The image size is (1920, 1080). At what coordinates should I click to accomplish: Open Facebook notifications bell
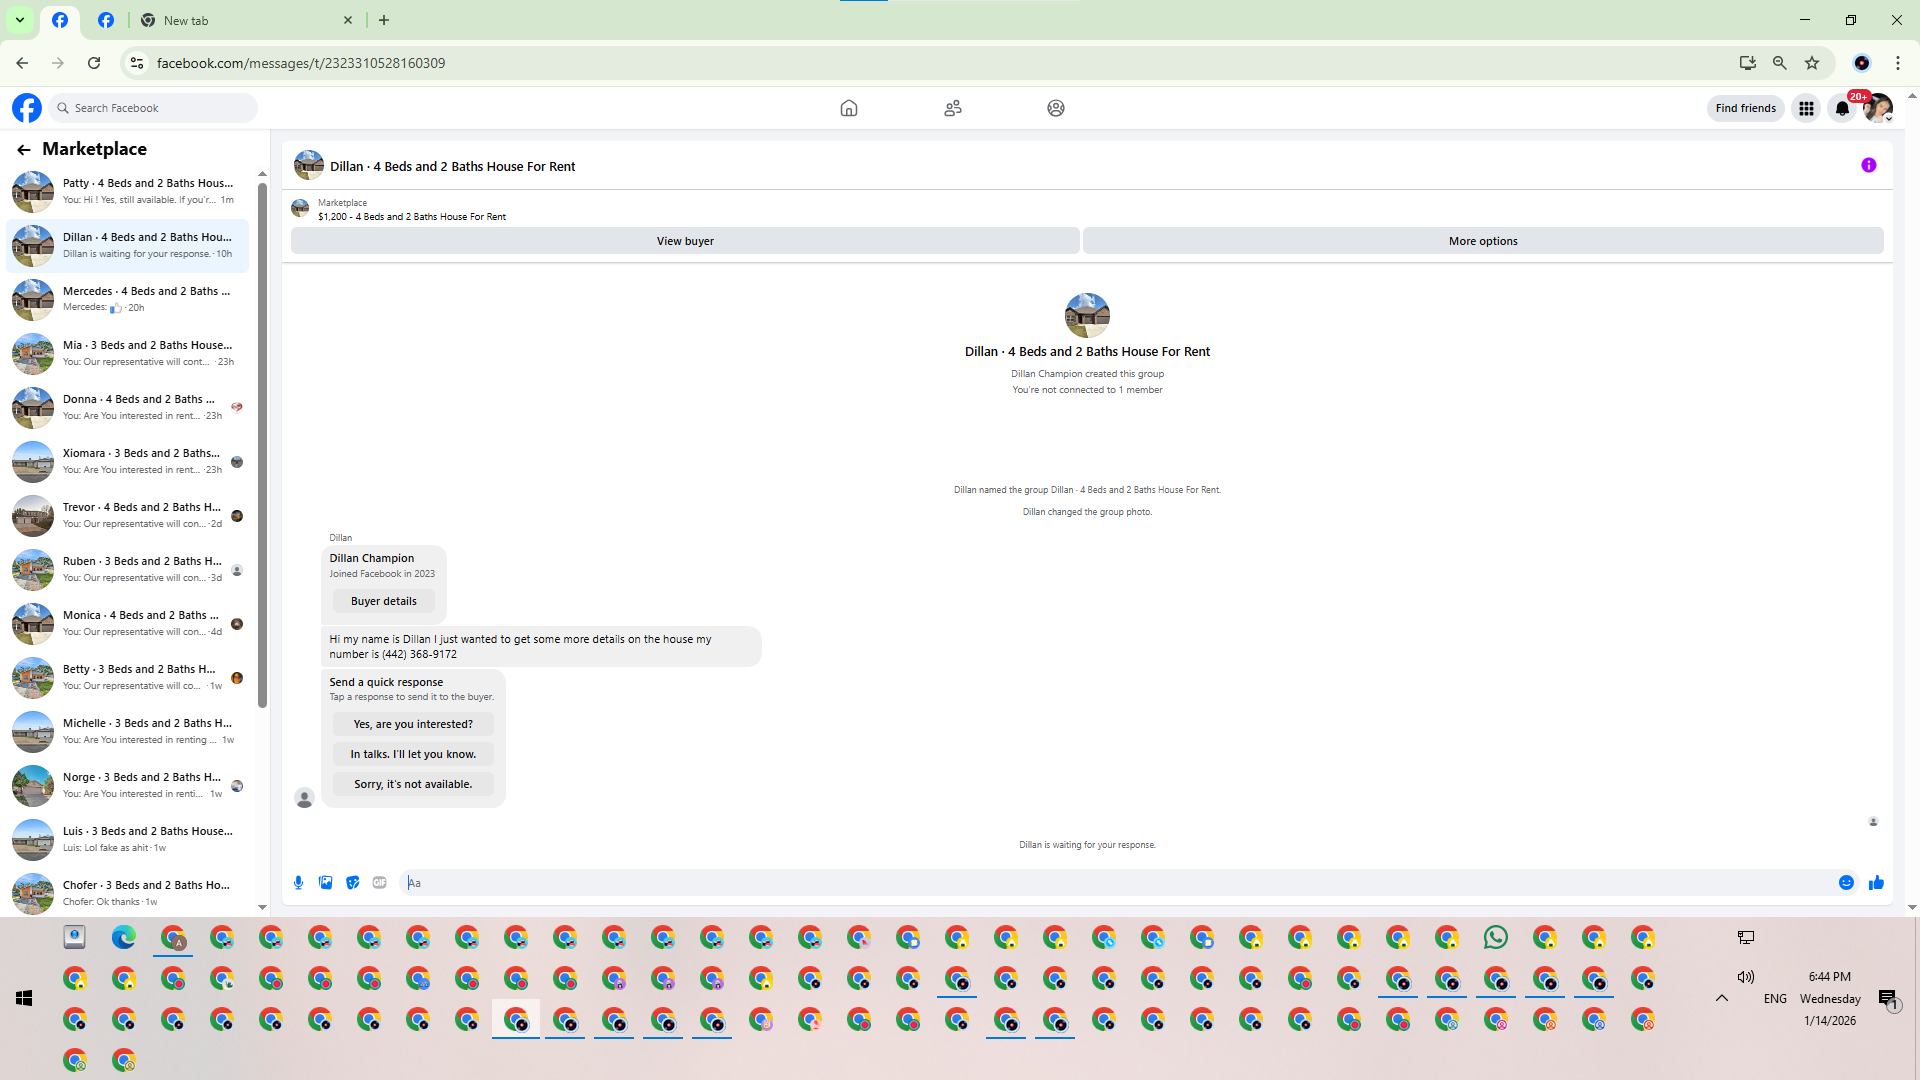coord(1841,108)
